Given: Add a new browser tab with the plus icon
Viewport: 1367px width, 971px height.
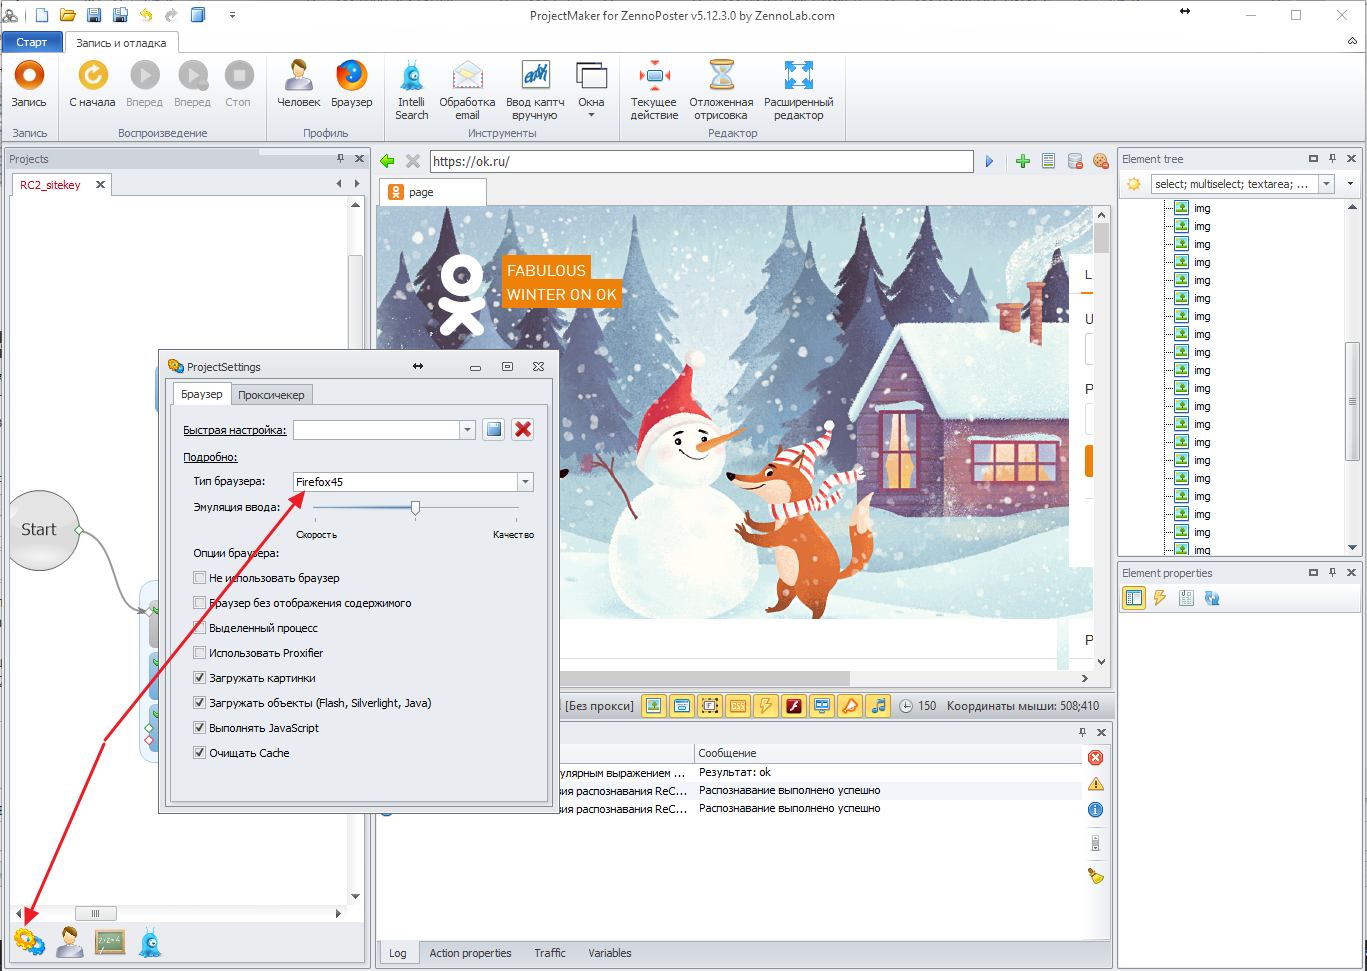Looking at the screenshot, I should [x=1022, y=161].
